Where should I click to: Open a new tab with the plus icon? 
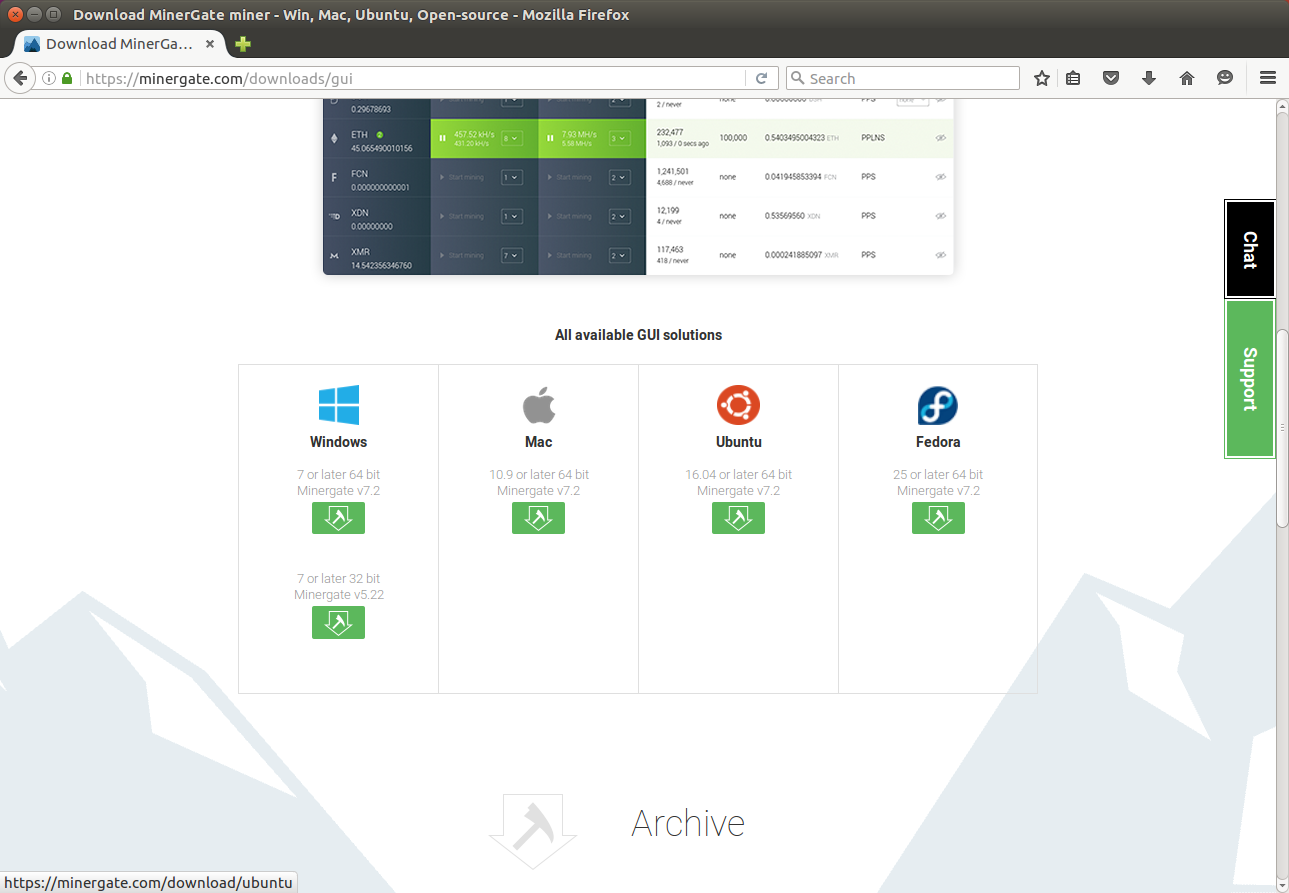click(x=243, y=44)
